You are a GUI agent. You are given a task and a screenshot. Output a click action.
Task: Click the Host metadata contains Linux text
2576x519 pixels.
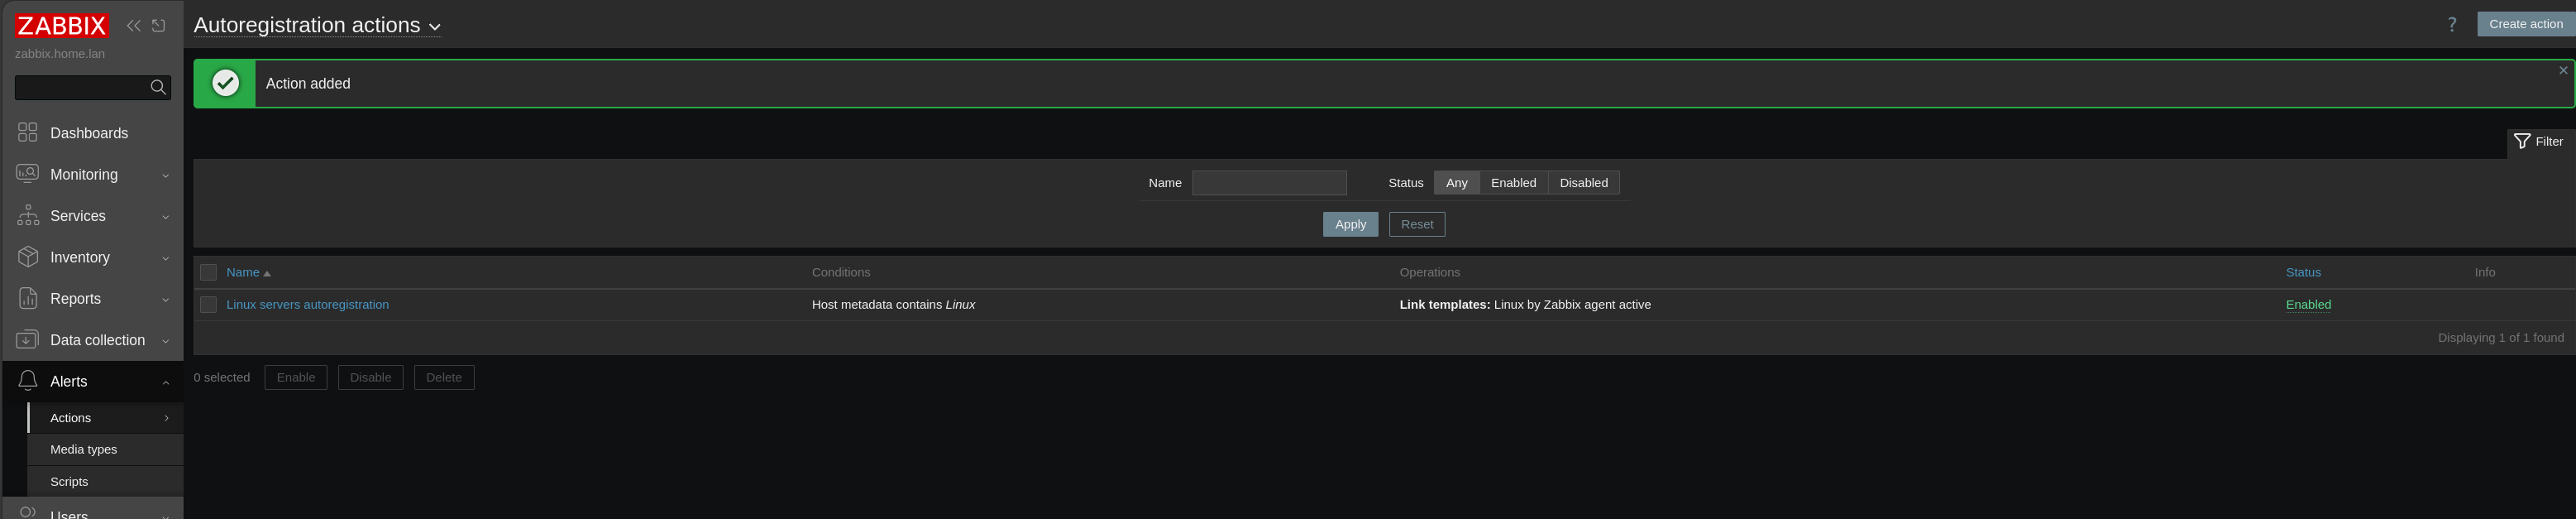[x=893, y=304]
